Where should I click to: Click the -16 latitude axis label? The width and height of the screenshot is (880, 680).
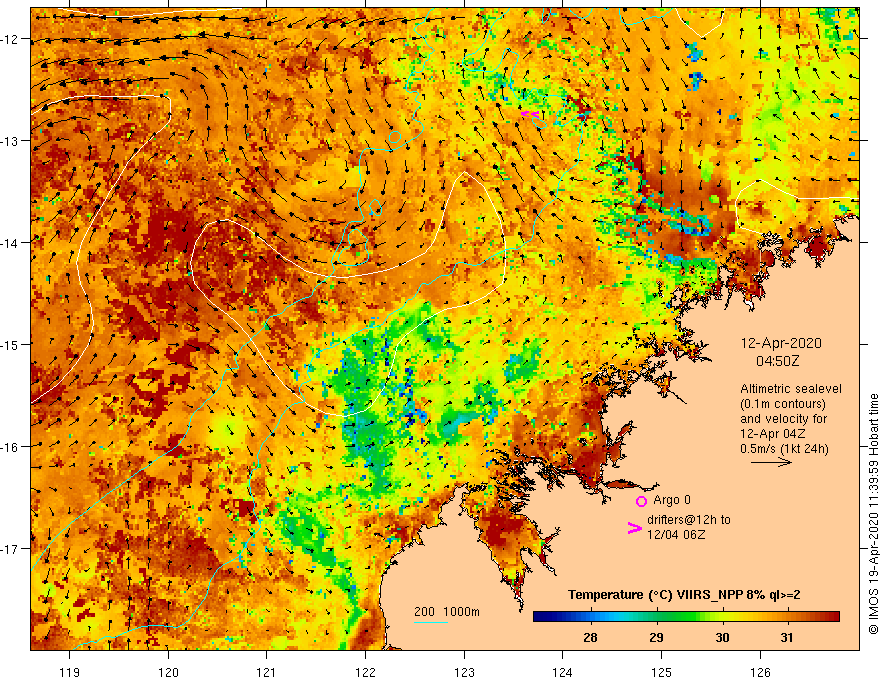point(10,447)
